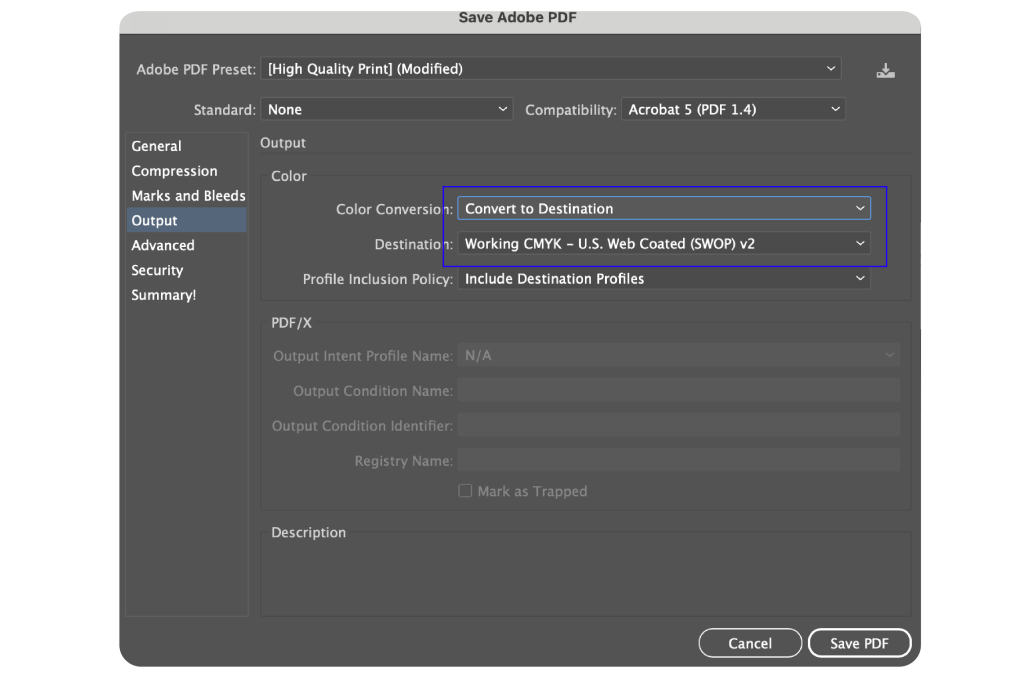This screenshot has width=1024, height=678.
Task: Click the Registry Name input field
Action: click(x=678, y=461)
